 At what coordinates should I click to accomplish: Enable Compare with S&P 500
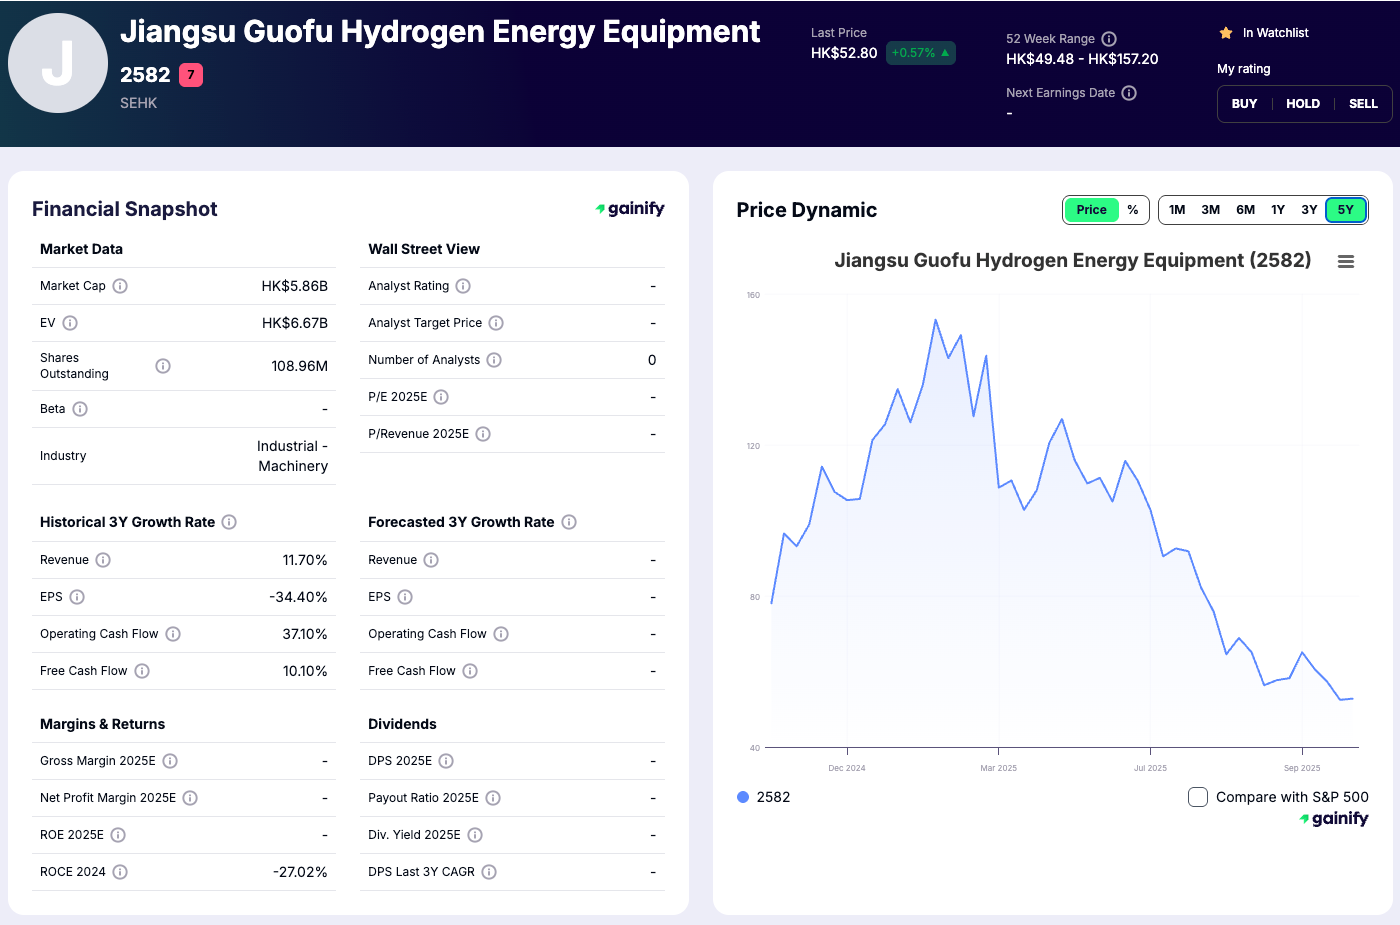click(x=1197, y=797)
